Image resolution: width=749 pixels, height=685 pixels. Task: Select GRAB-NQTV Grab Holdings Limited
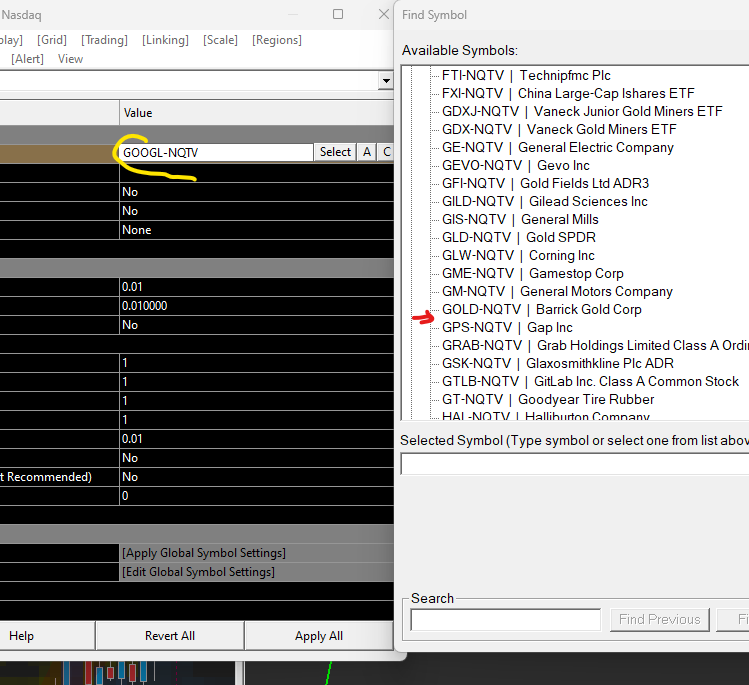pos(595,345)
